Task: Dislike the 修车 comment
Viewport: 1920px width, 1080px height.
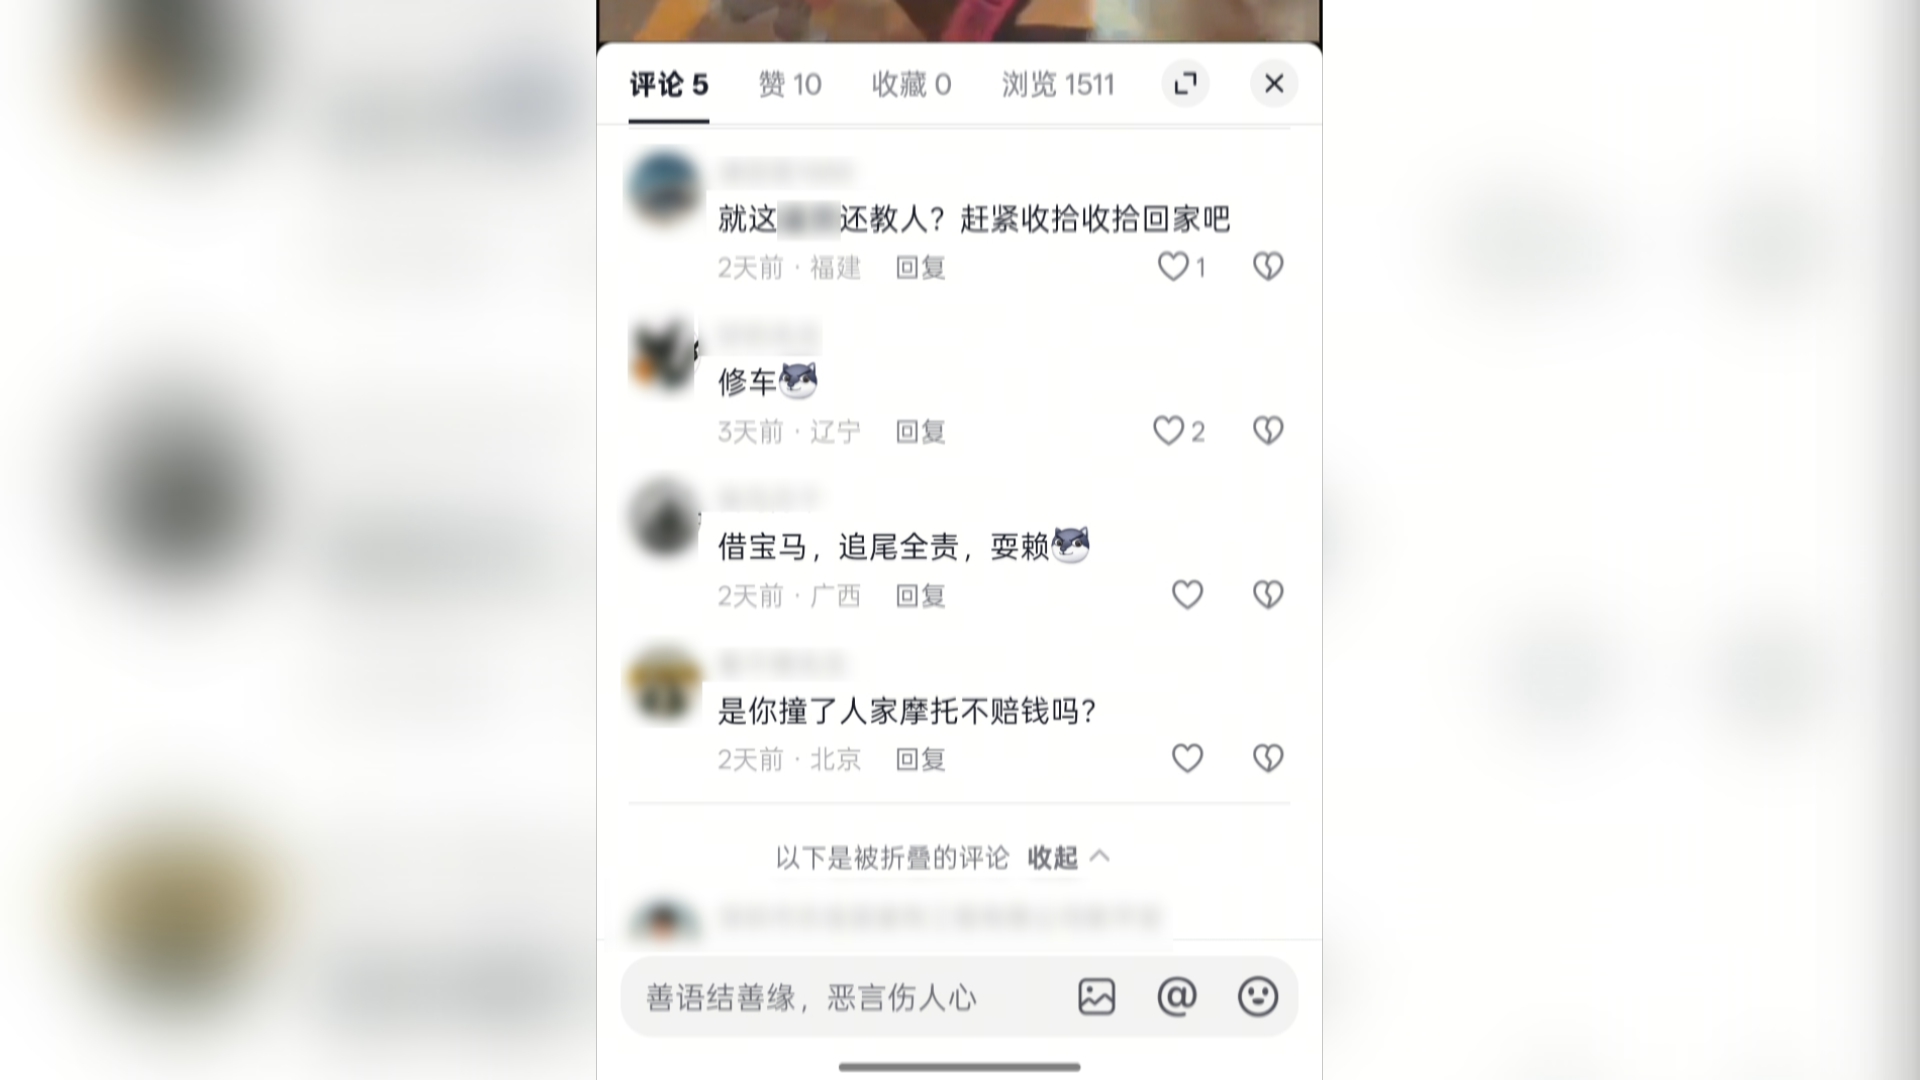Action: pos(1268,431)
